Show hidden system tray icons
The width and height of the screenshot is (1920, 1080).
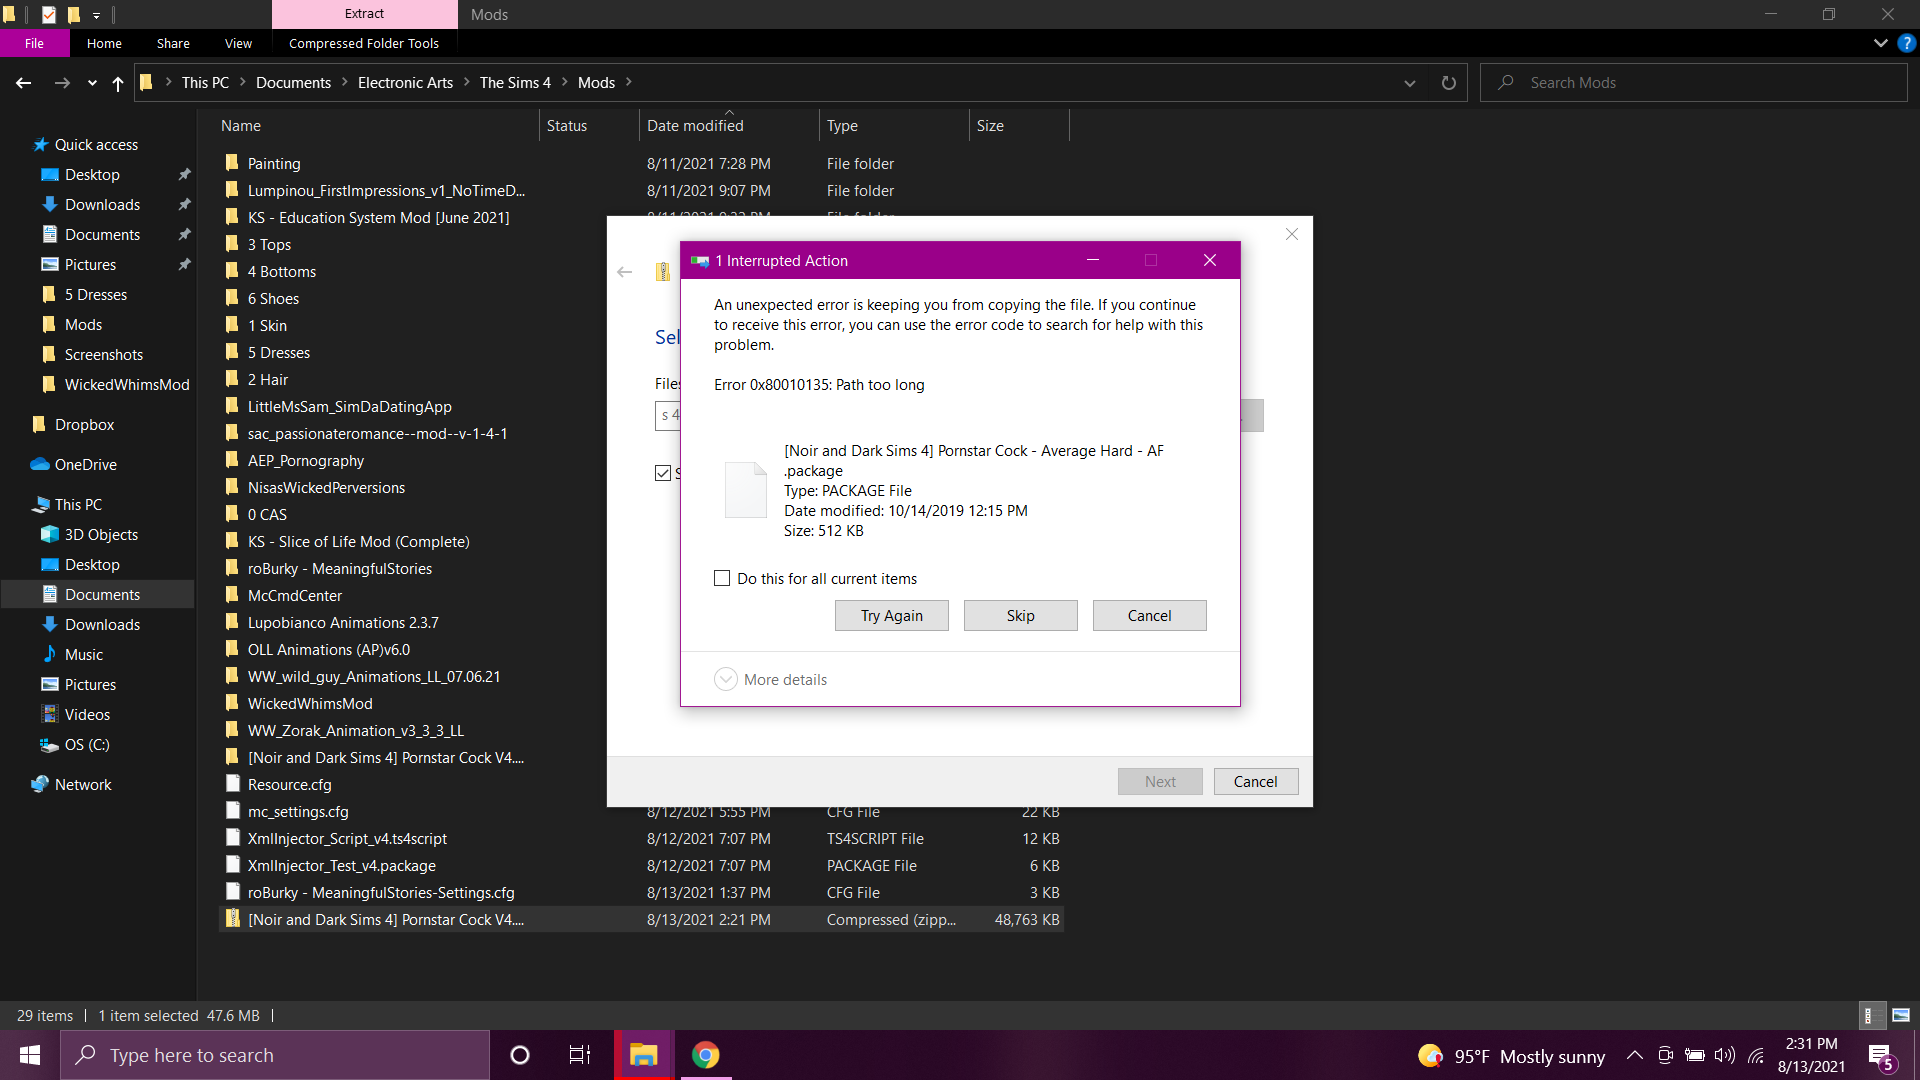tap(1635, 1055)
